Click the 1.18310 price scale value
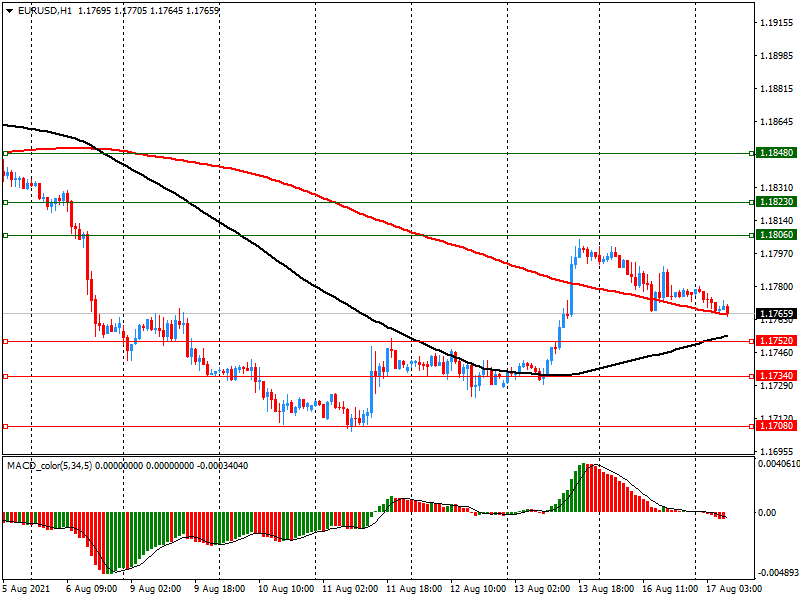Viewport: 800px width, 600px height. tap(777, 188)
